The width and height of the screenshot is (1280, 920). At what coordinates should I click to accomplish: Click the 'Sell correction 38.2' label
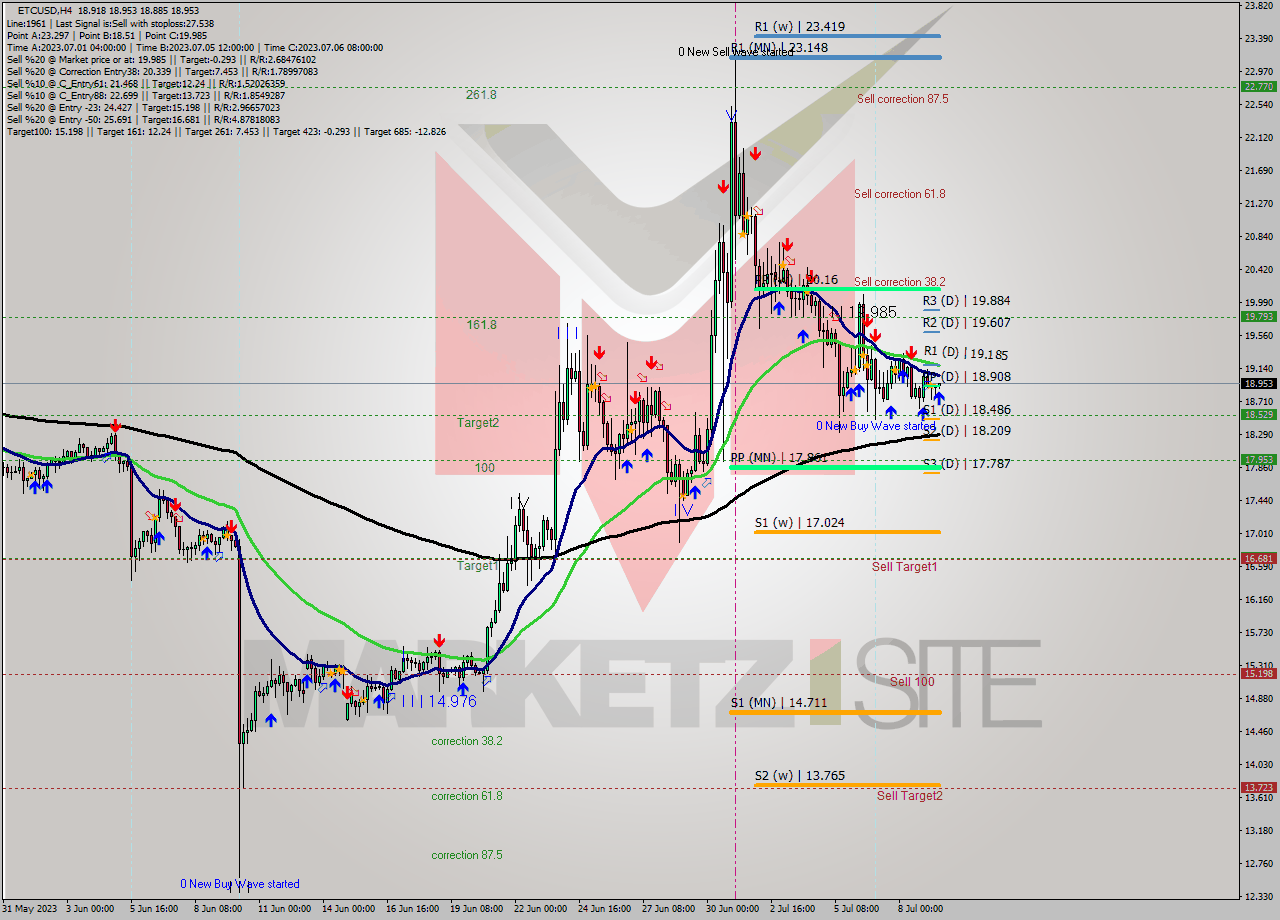pyautogui.click(x=899, y=282)
